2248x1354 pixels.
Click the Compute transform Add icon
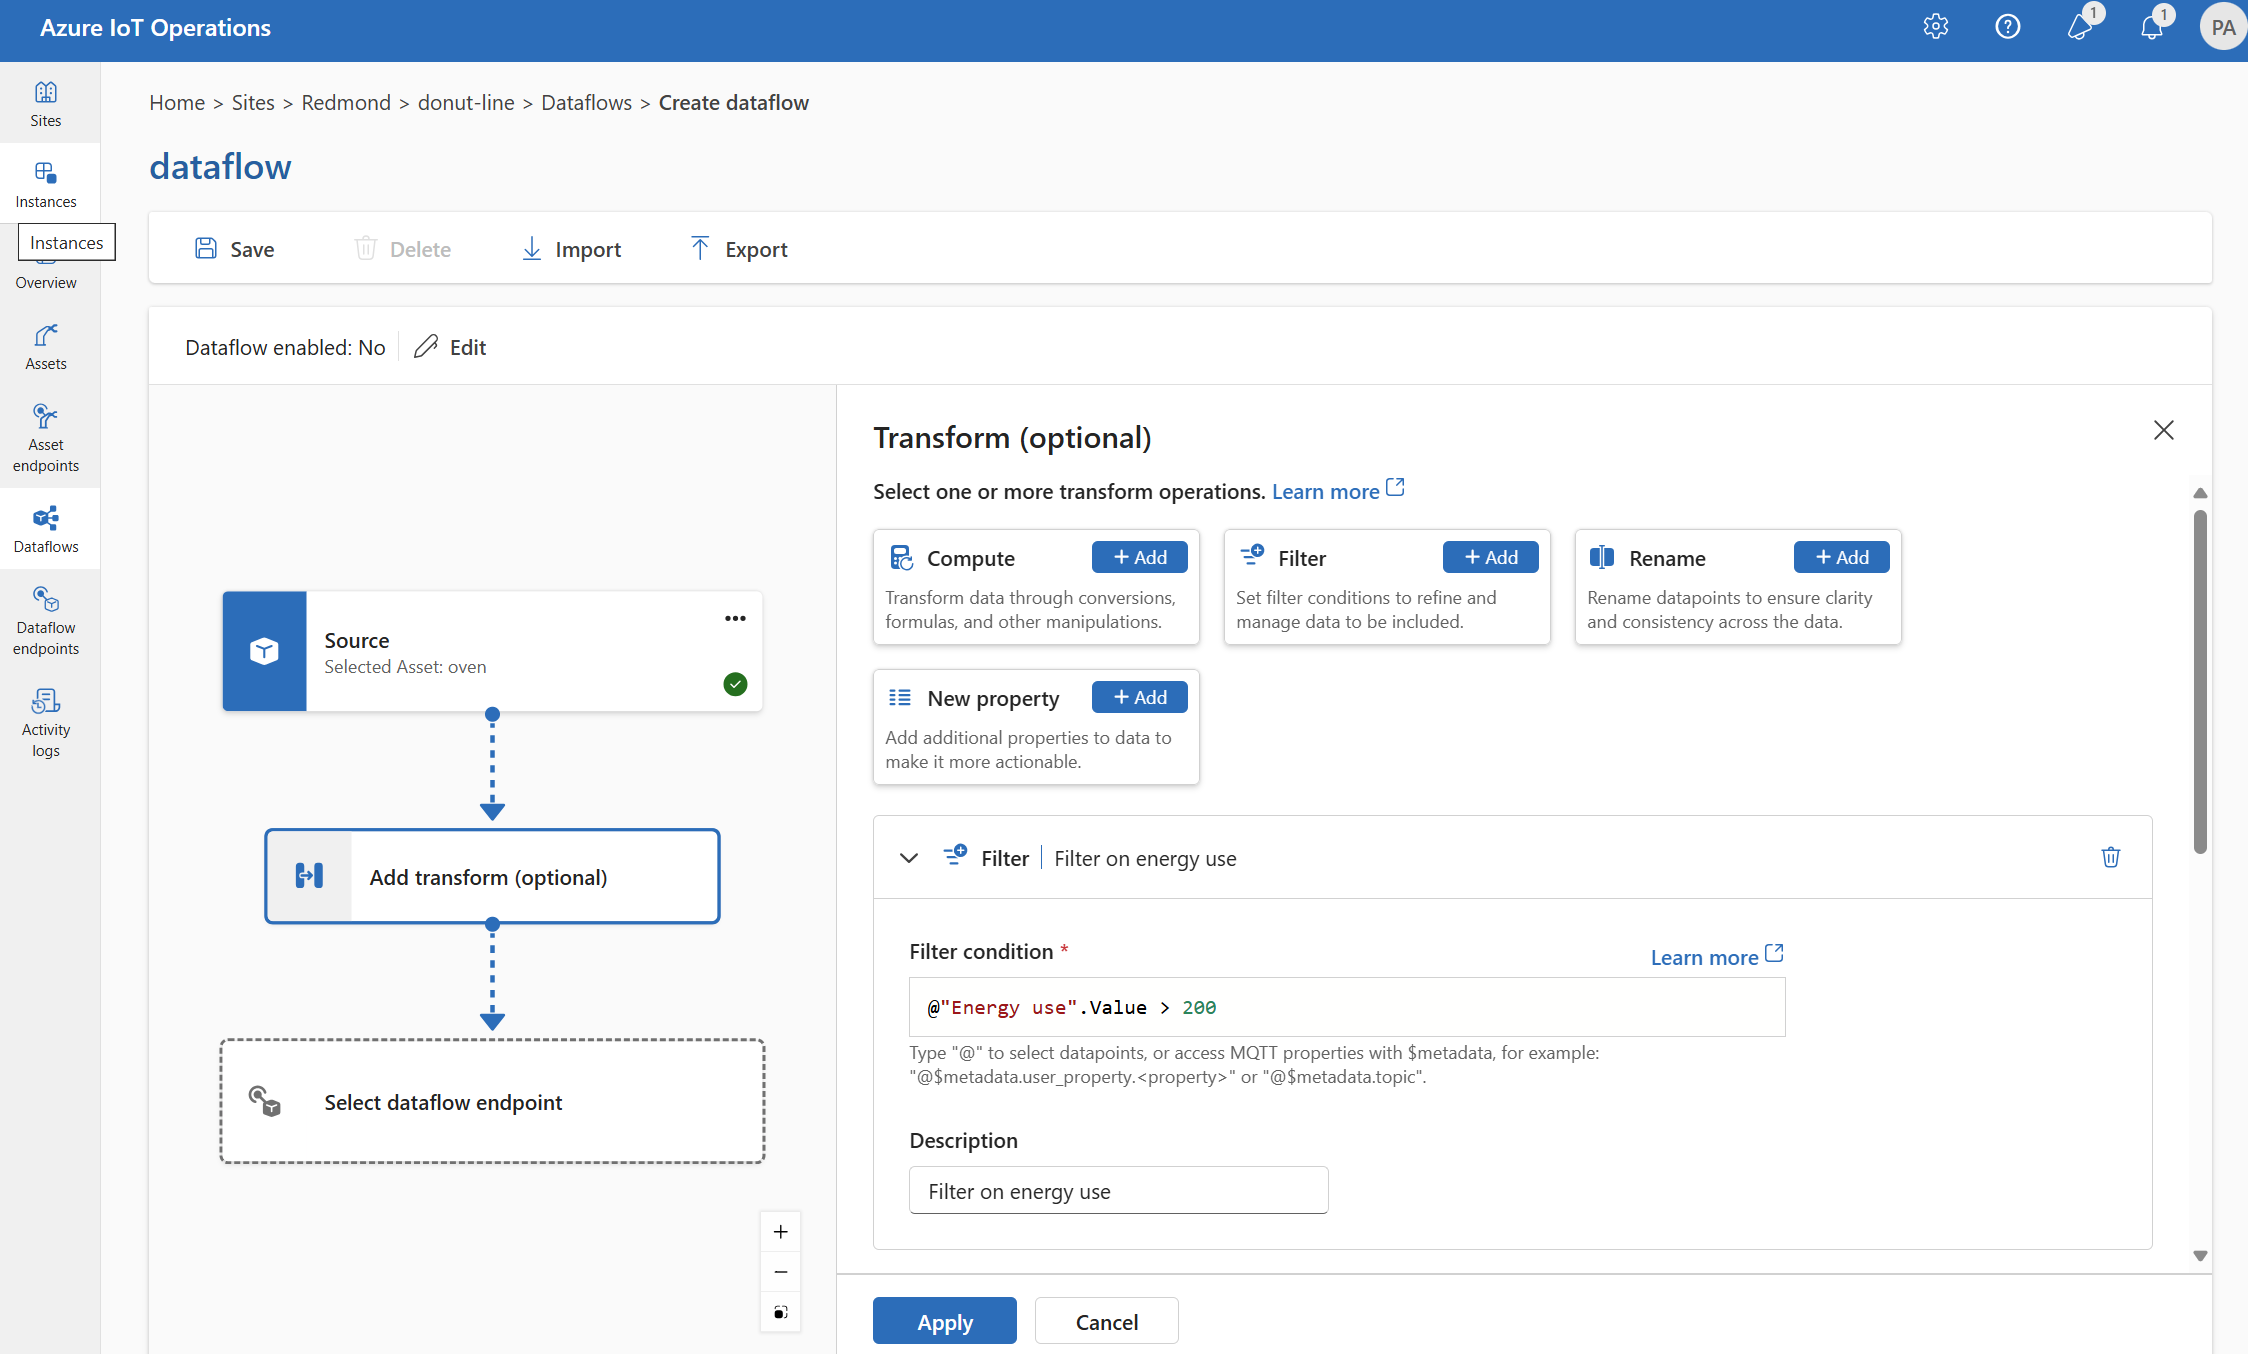tap(1142, 556)
